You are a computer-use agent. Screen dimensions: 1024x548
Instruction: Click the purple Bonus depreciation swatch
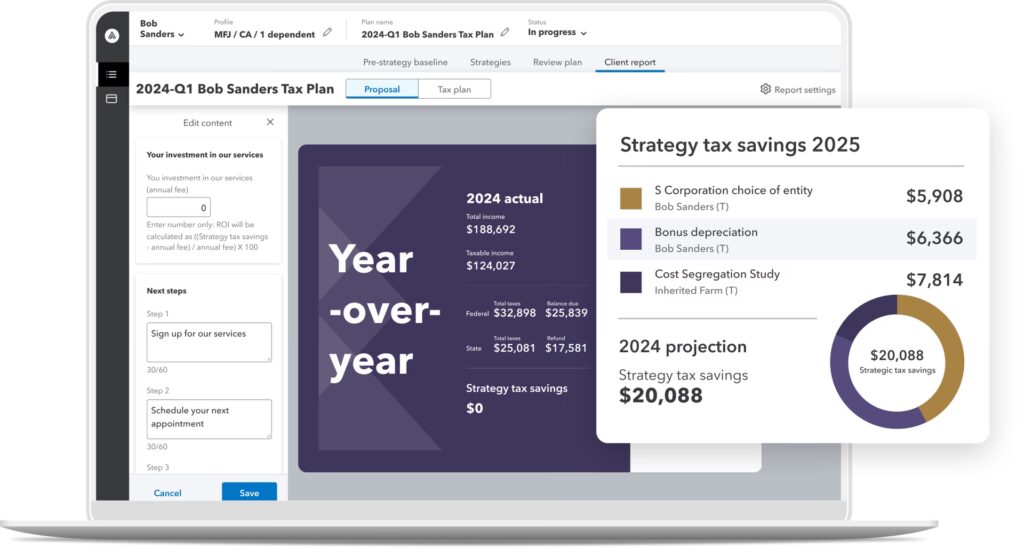[x=631, y=239]
